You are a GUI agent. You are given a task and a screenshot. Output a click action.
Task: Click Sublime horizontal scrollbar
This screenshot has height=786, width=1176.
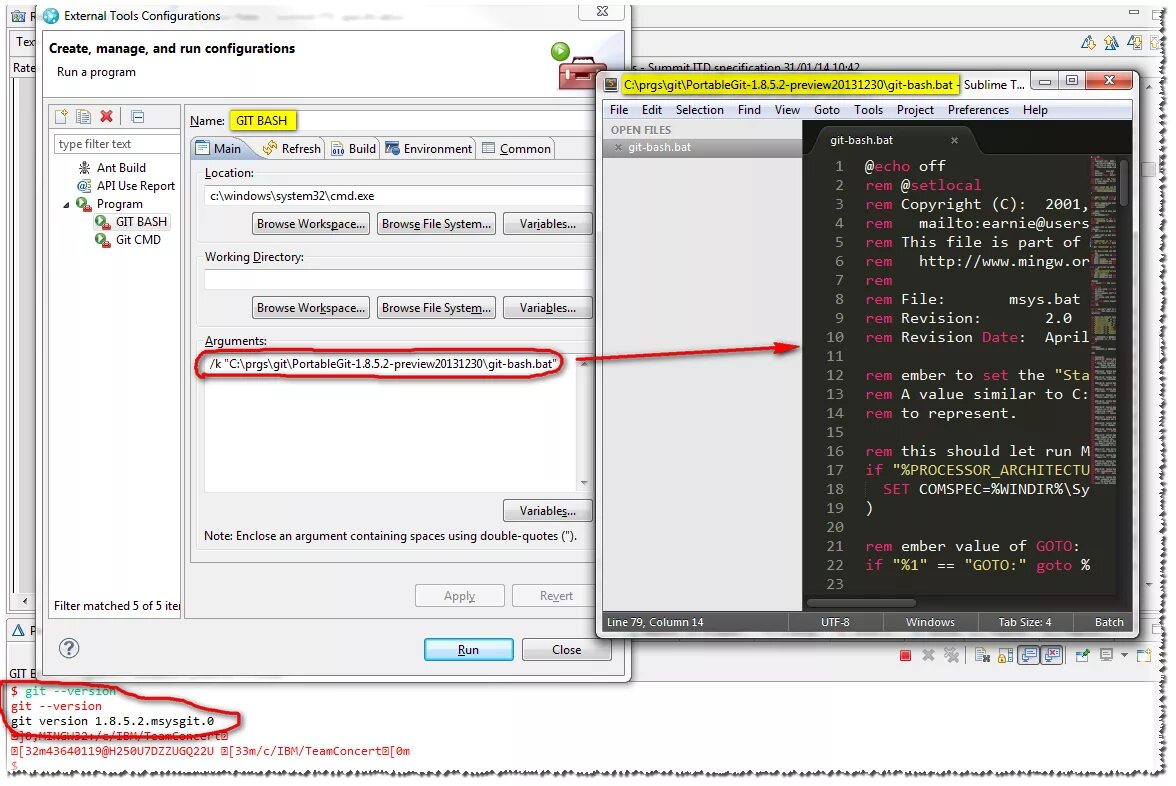point(861,603)
